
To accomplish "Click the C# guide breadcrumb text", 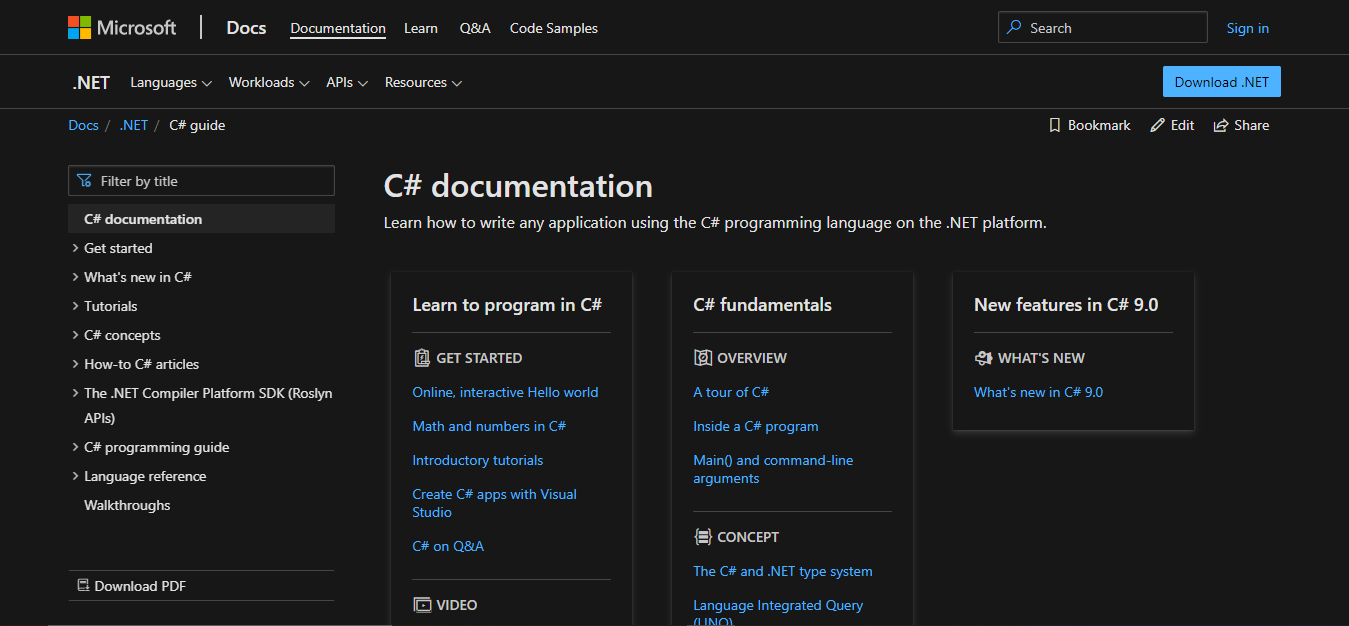I will tap(197, 125).
